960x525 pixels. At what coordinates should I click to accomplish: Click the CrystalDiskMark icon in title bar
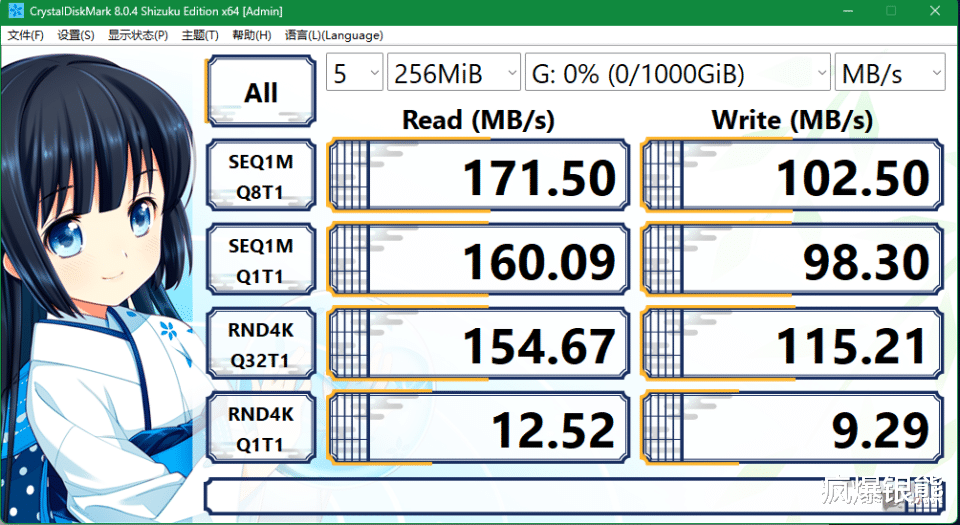pos(14,12)
